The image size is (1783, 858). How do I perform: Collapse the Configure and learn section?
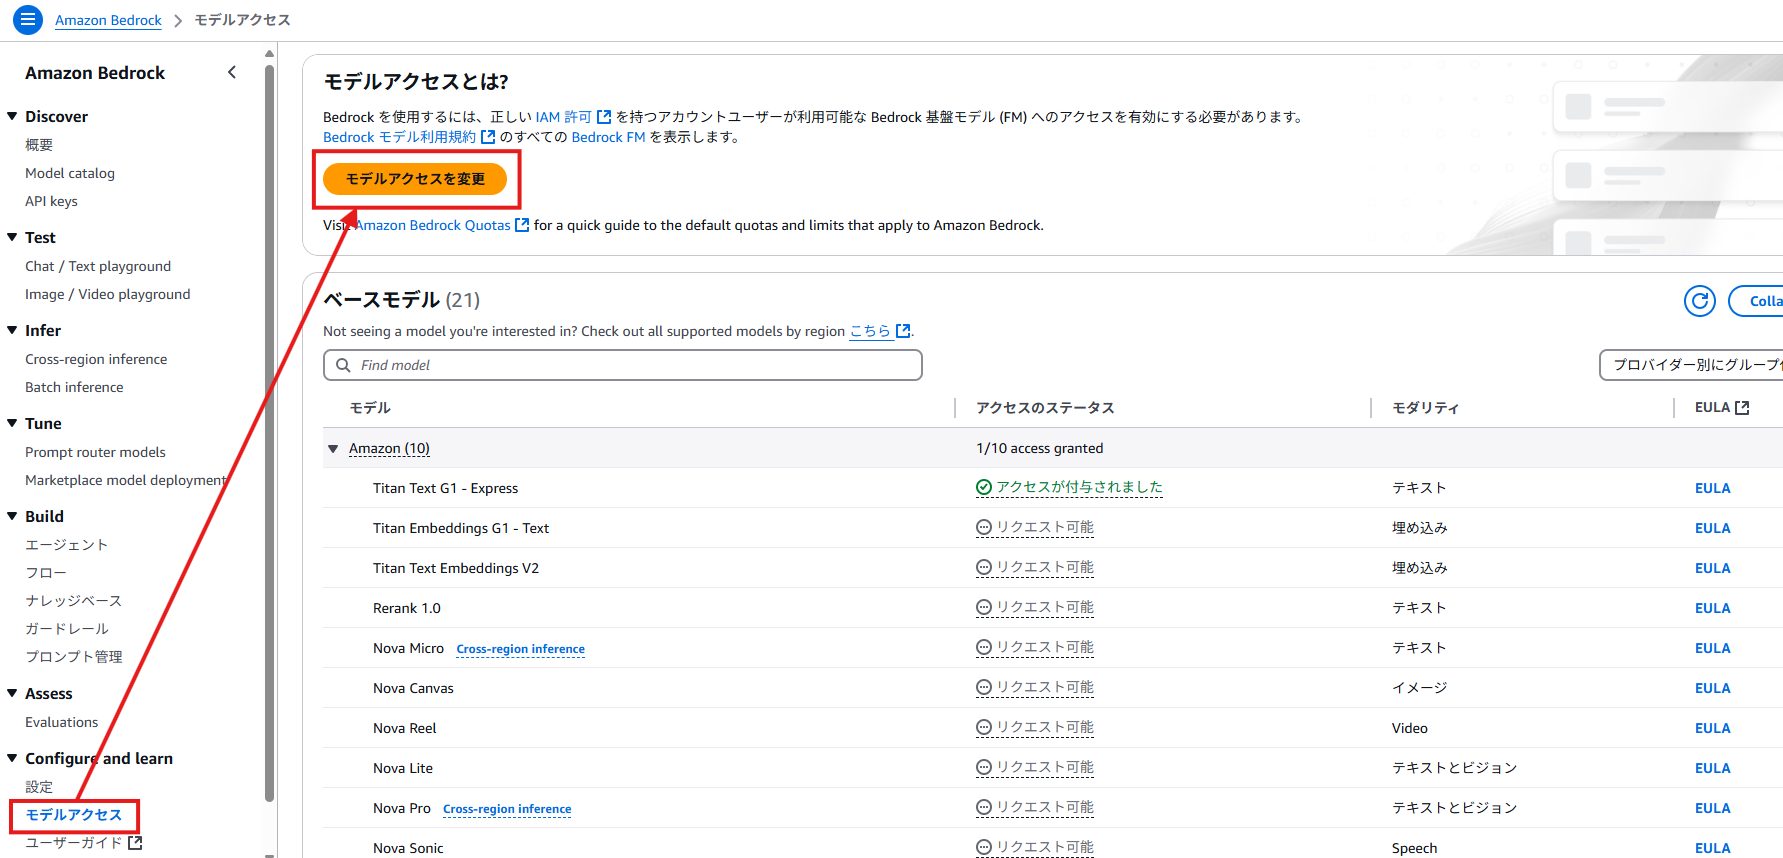tap(12, 758)
